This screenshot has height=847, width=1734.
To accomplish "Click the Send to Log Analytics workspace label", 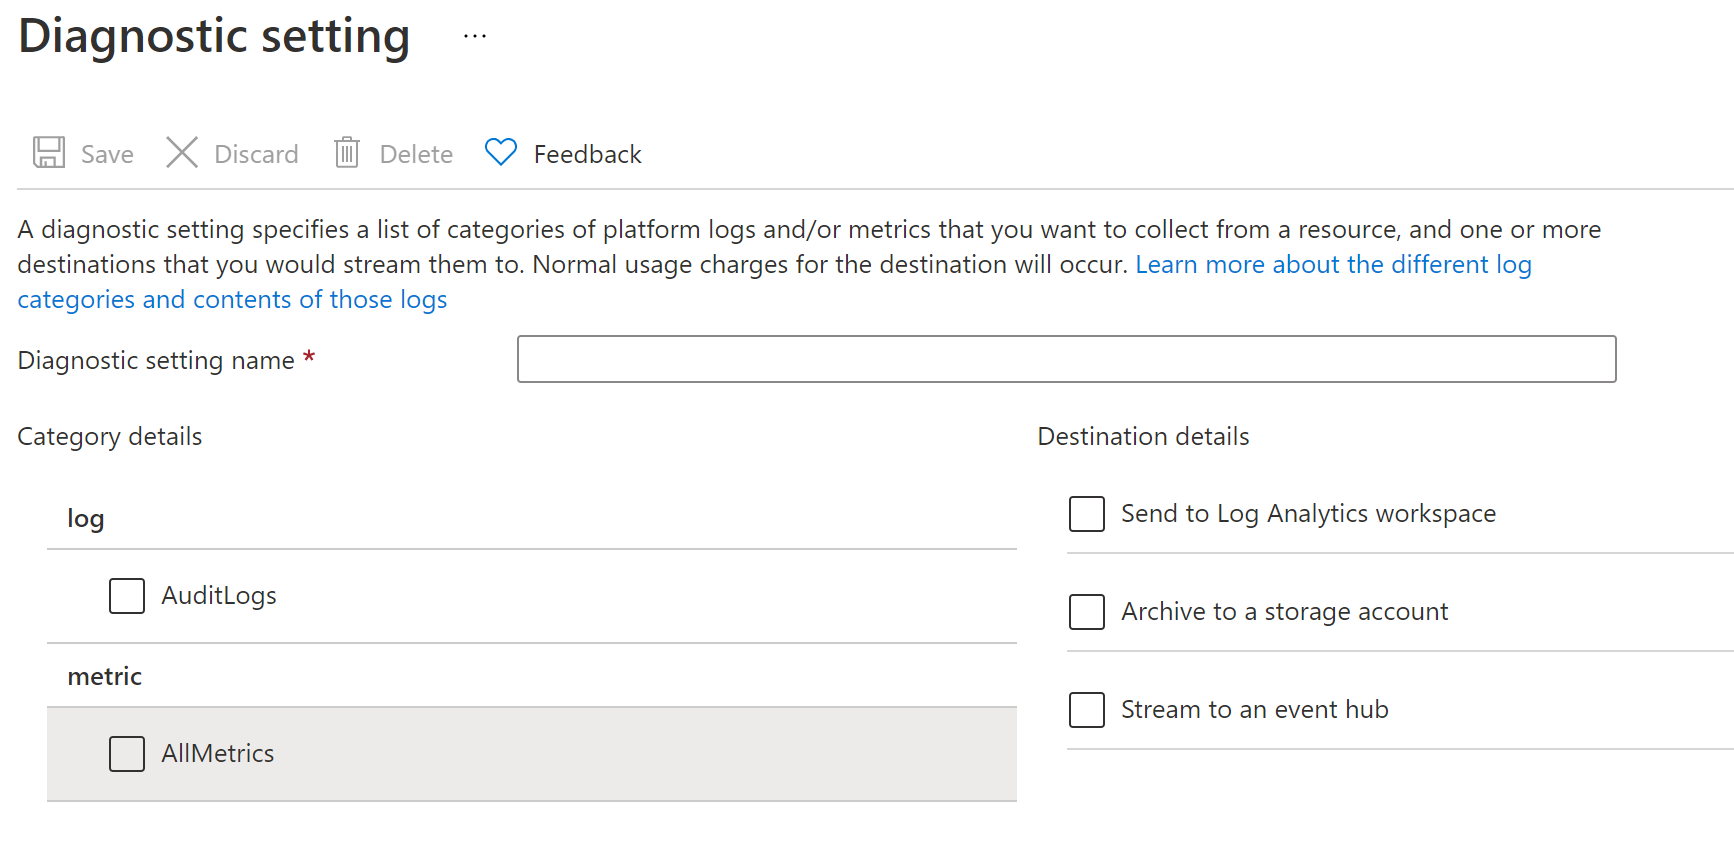I will click(x=1308, y=514).
